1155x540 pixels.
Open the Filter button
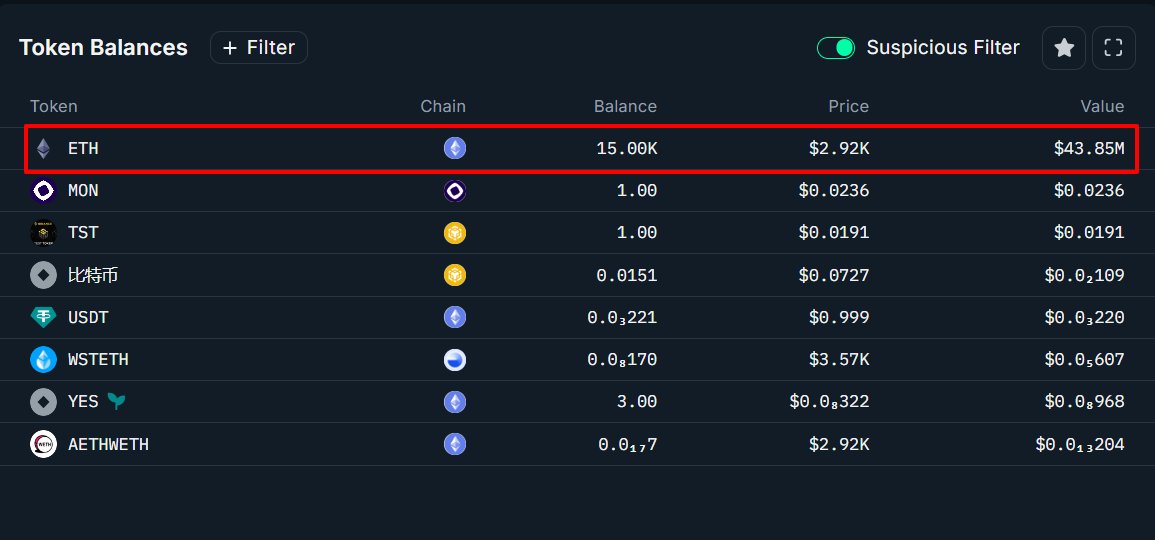(x=259, y=48)
